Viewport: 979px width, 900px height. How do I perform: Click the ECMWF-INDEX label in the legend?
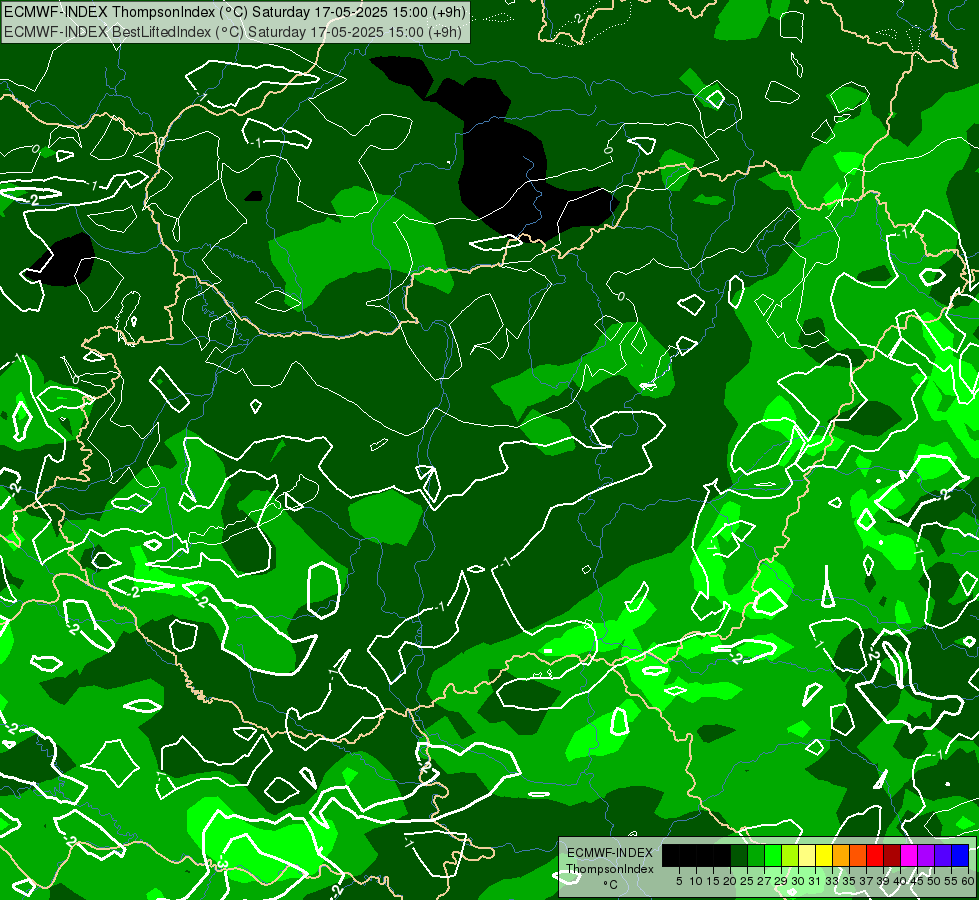(610, 853)
